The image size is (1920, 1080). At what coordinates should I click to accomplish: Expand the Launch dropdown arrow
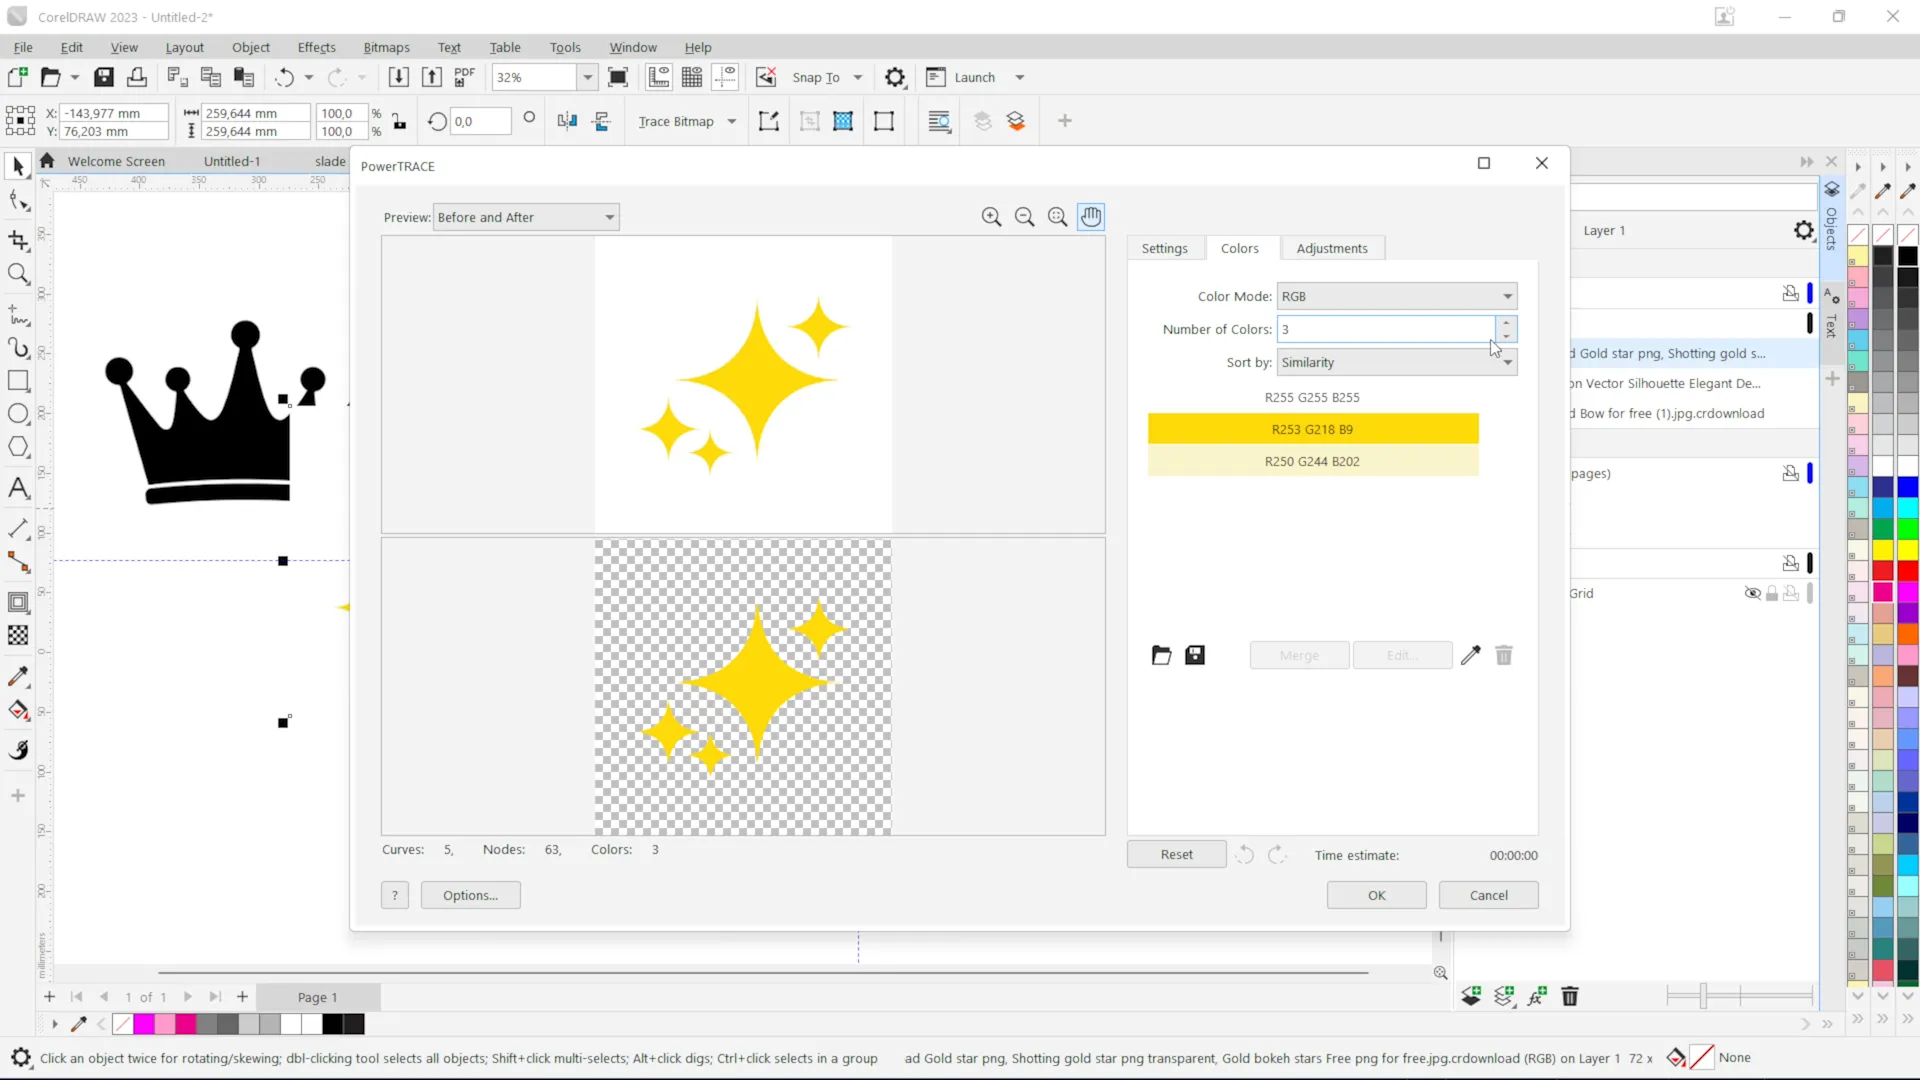(x=1020, y=77)
